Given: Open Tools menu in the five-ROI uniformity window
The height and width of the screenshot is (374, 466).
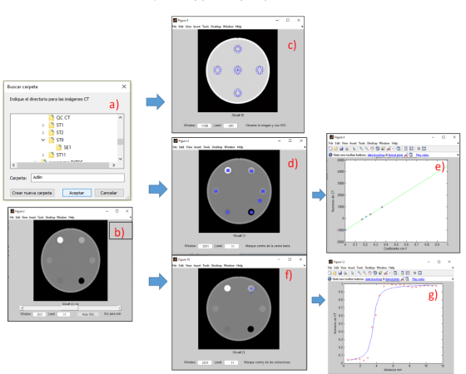Looking at the screenshot, I should pyautogui.click(x=205, y=26).
